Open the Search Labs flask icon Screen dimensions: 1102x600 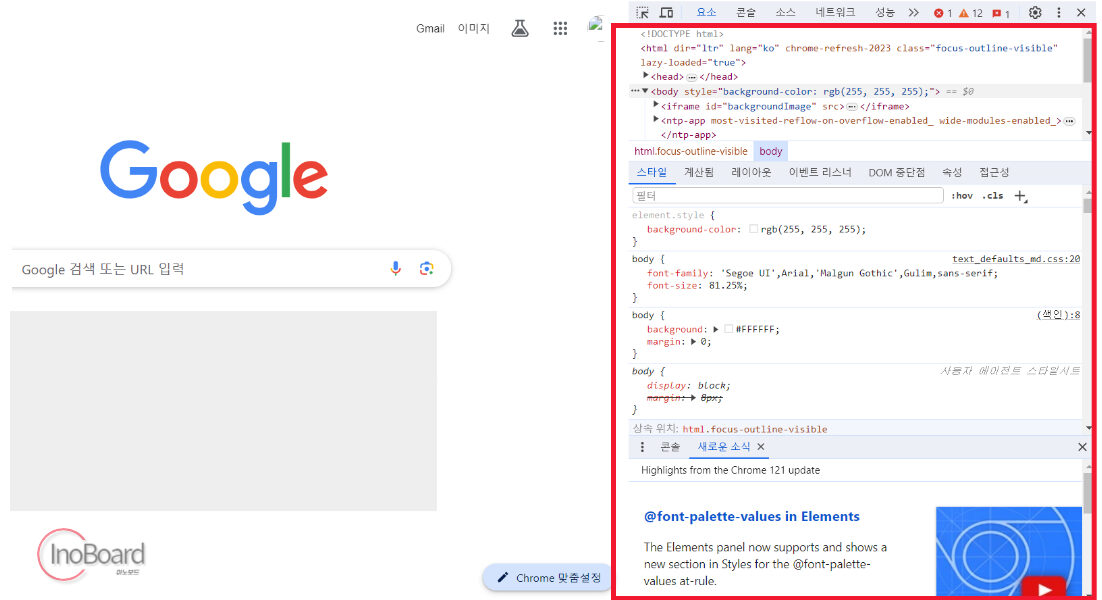[x=520, y=28]
